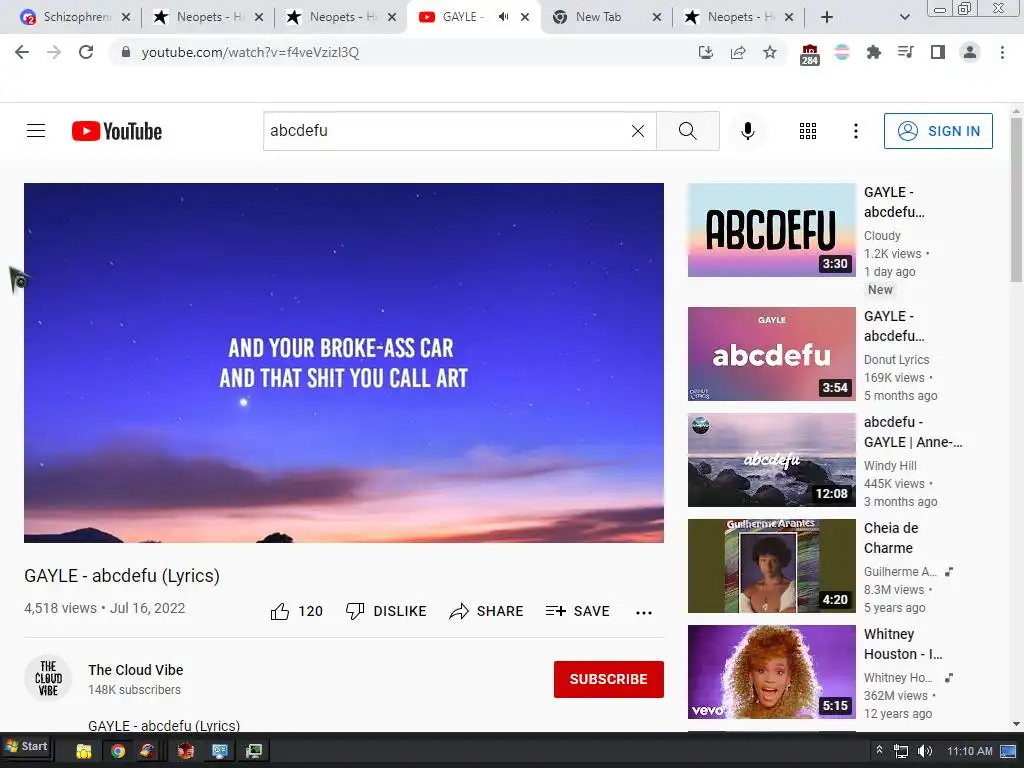
Task: Share this page from the address bar
Action: [738, 52]
